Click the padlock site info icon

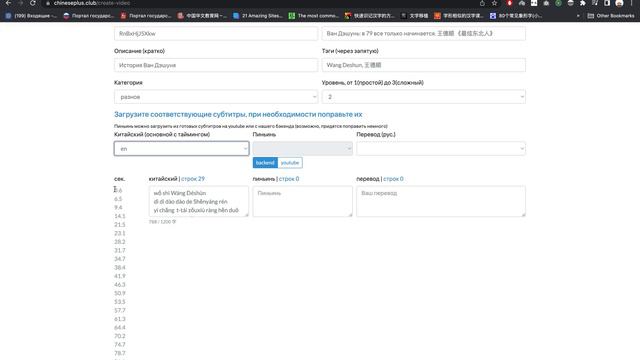click(x=48, y=3)
